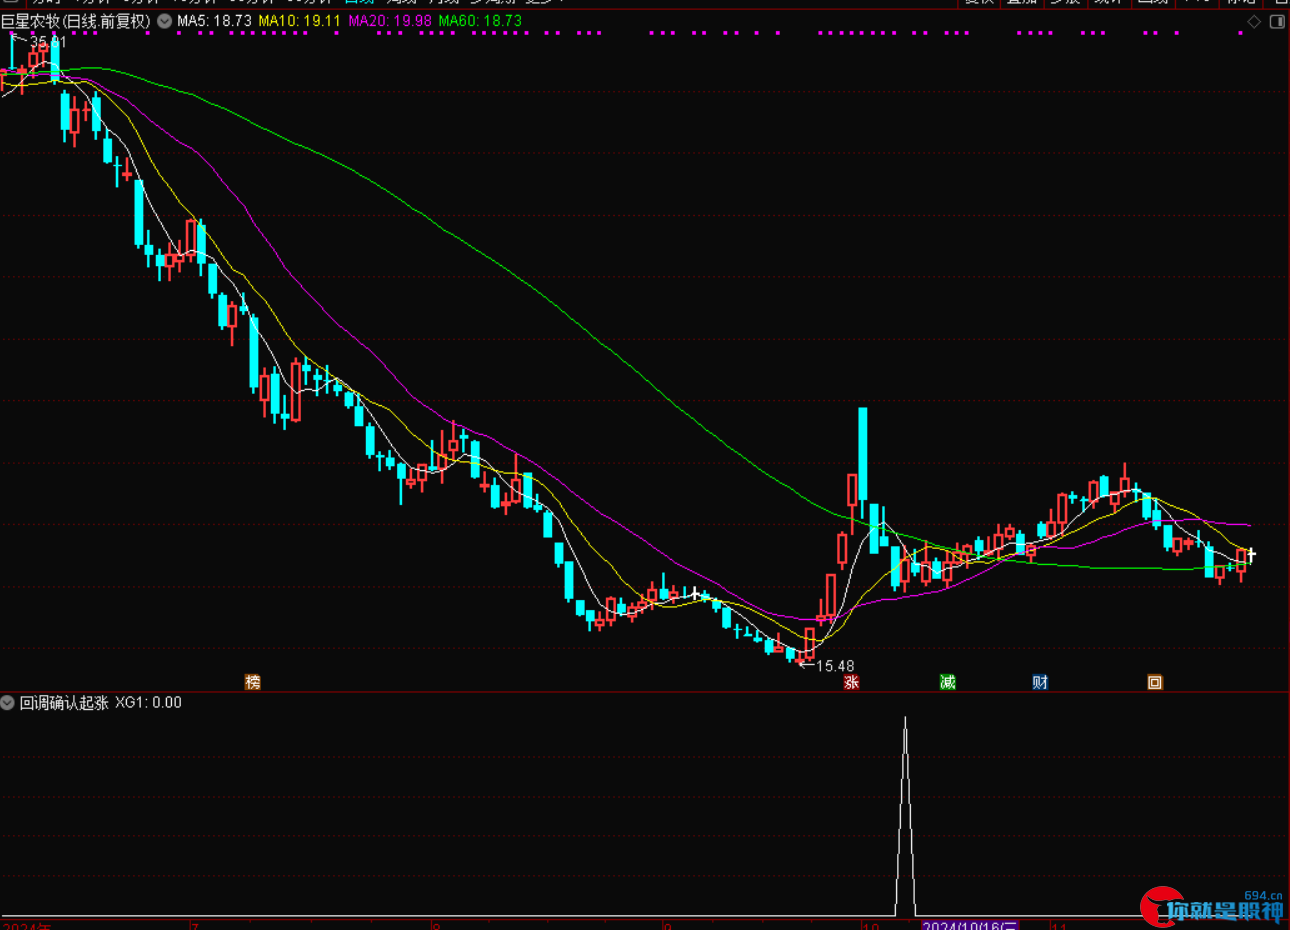The image size is (1290, 930).
Task: Toggle the side panel icon at top right
Action: click(1277, 22)
